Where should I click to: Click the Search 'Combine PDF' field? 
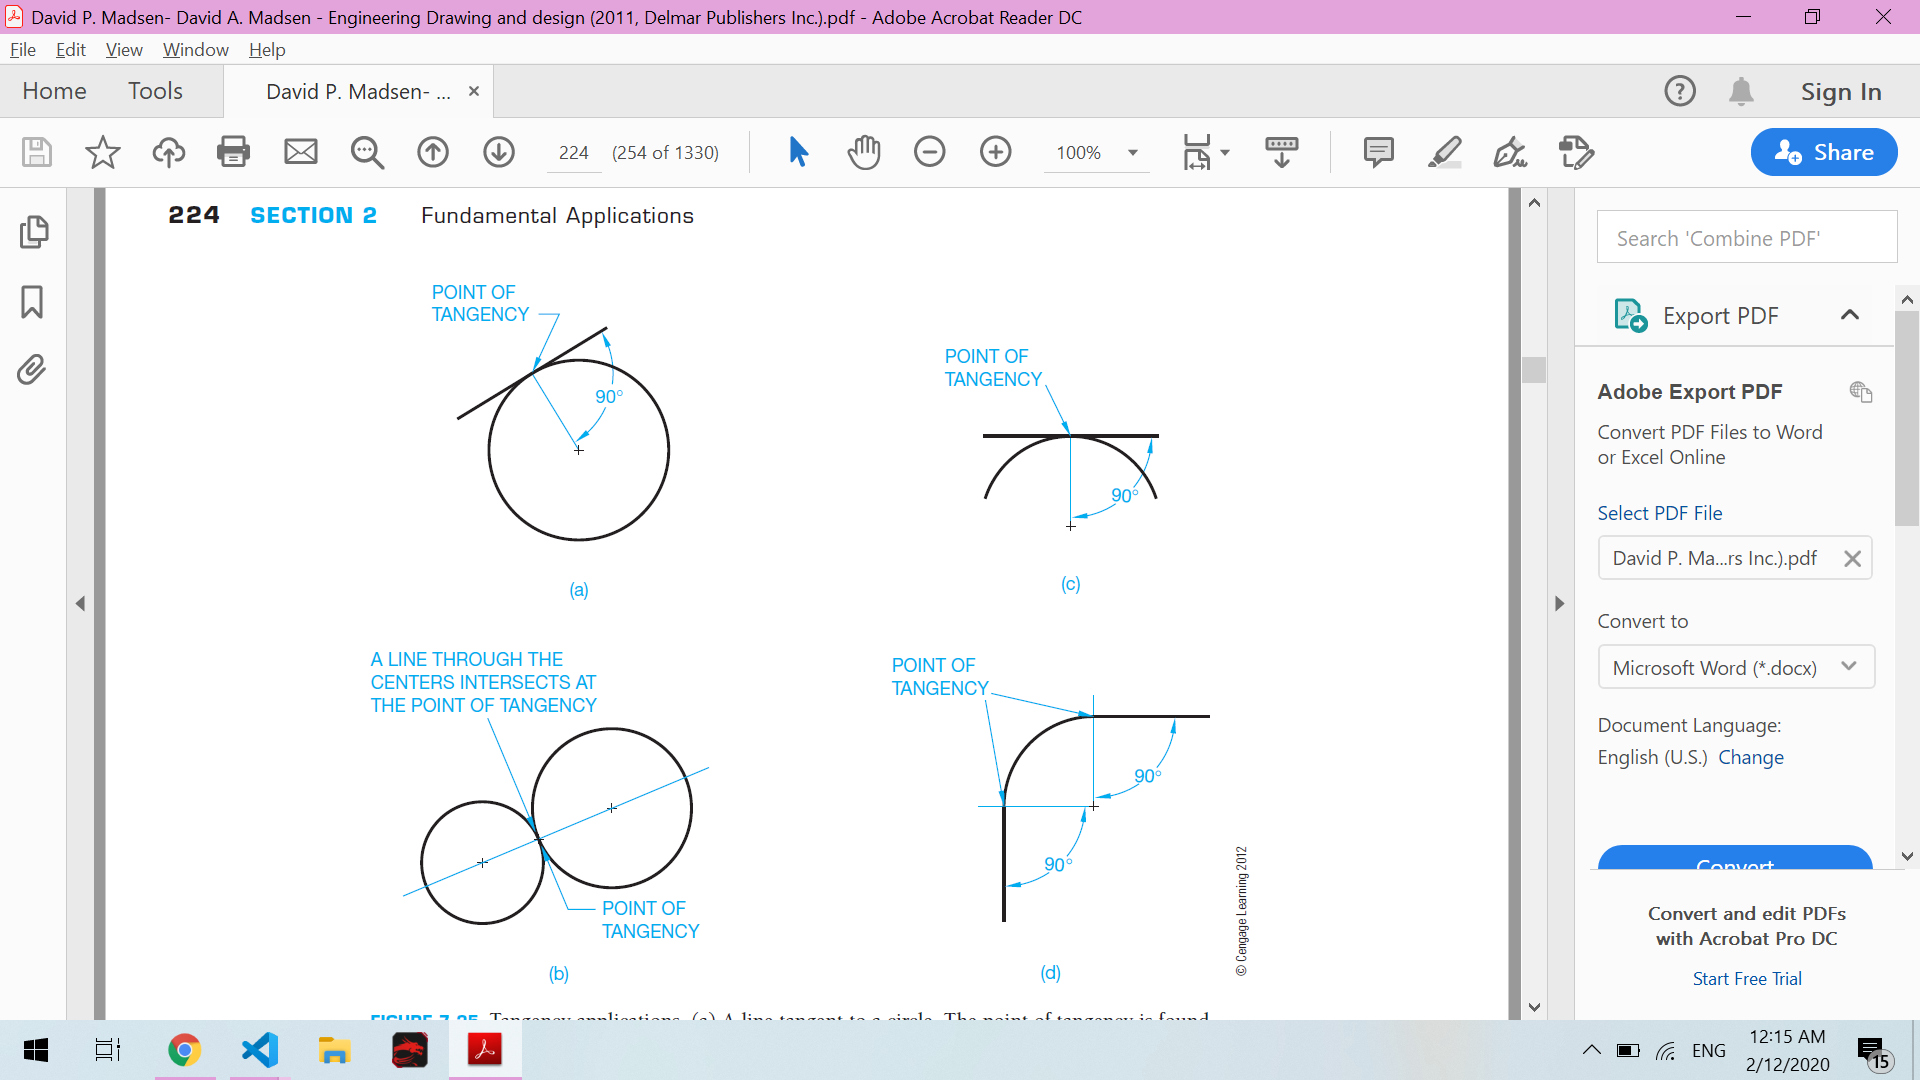(1746, 238)
